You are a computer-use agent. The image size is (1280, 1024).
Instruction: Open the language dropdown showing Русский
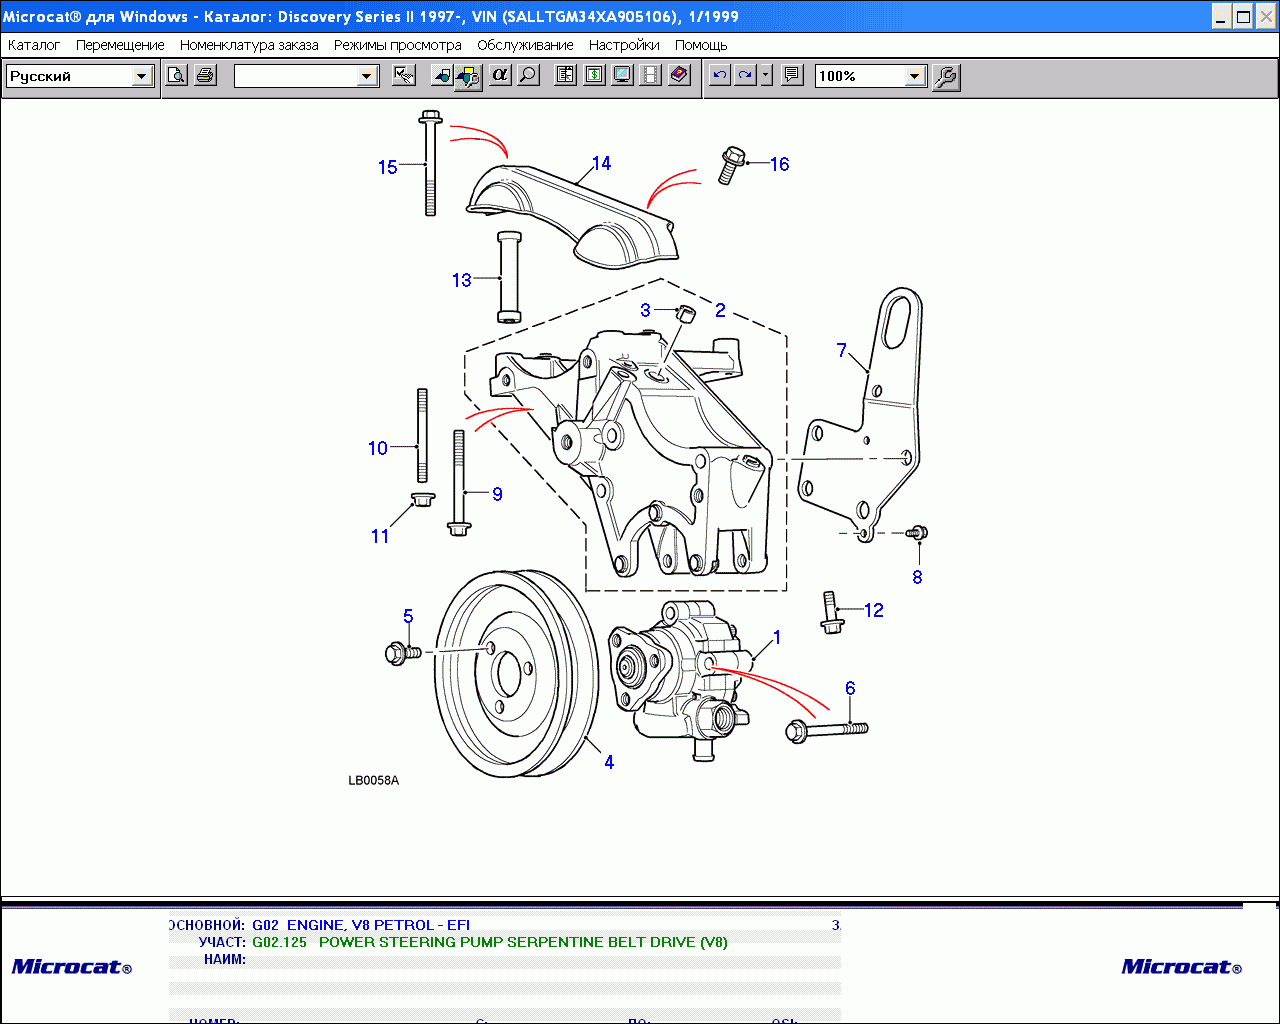[x=142, y=76]
